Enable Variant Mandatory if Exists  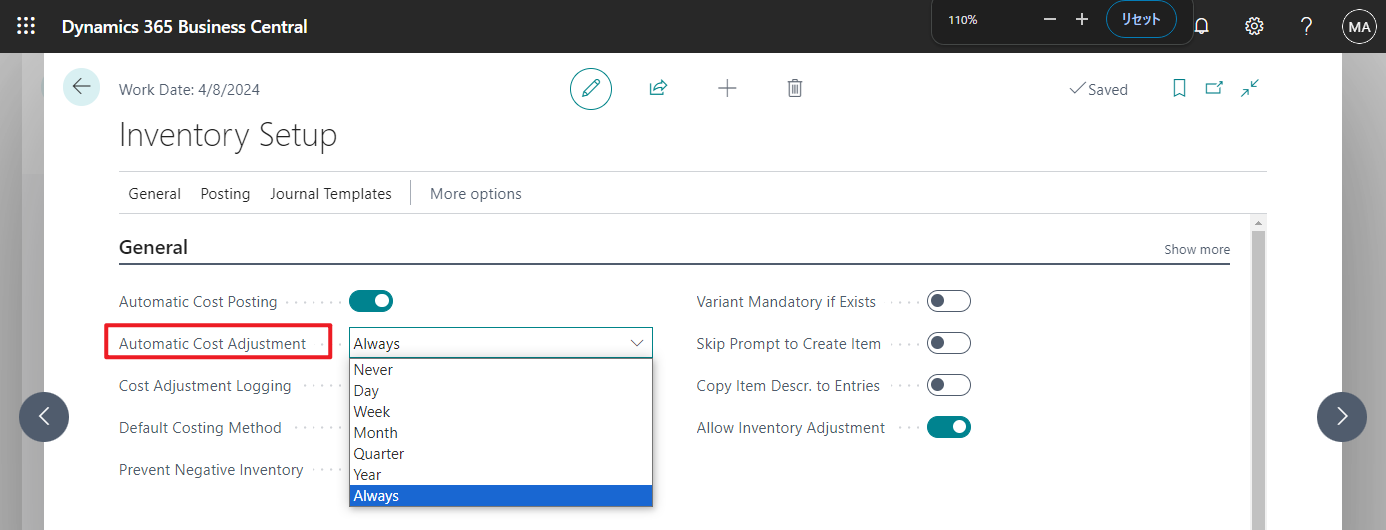[948, 301]
